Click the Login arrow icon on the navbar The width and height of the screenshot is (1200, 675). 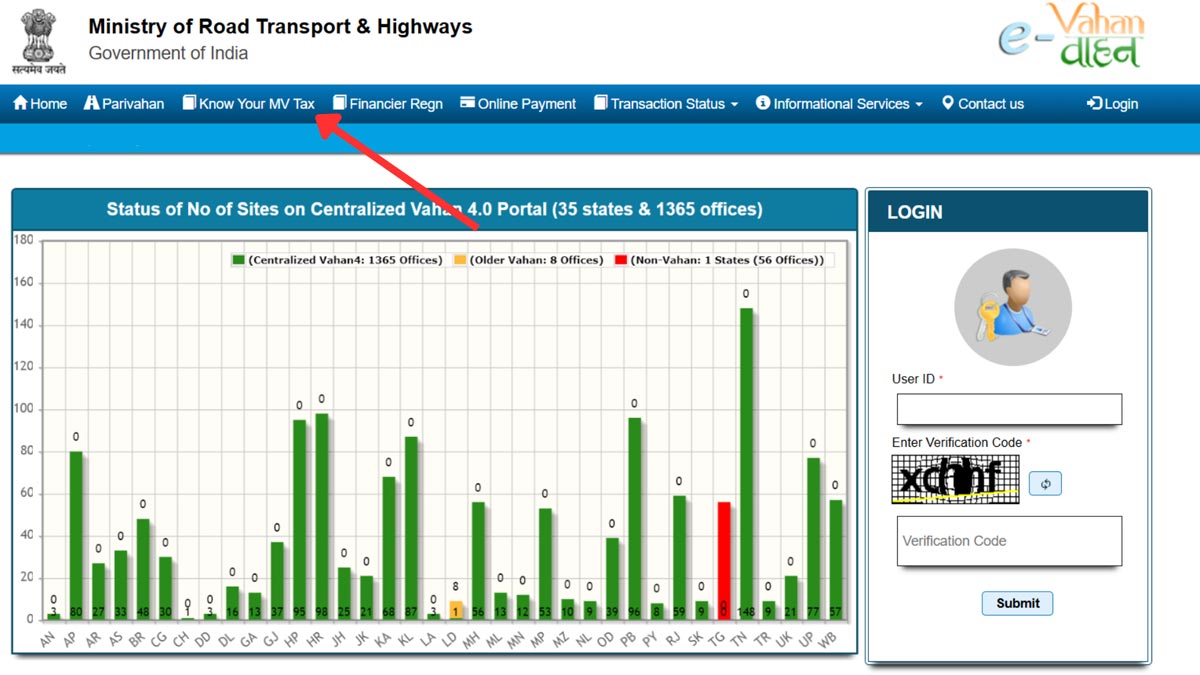click(1093, 103)
